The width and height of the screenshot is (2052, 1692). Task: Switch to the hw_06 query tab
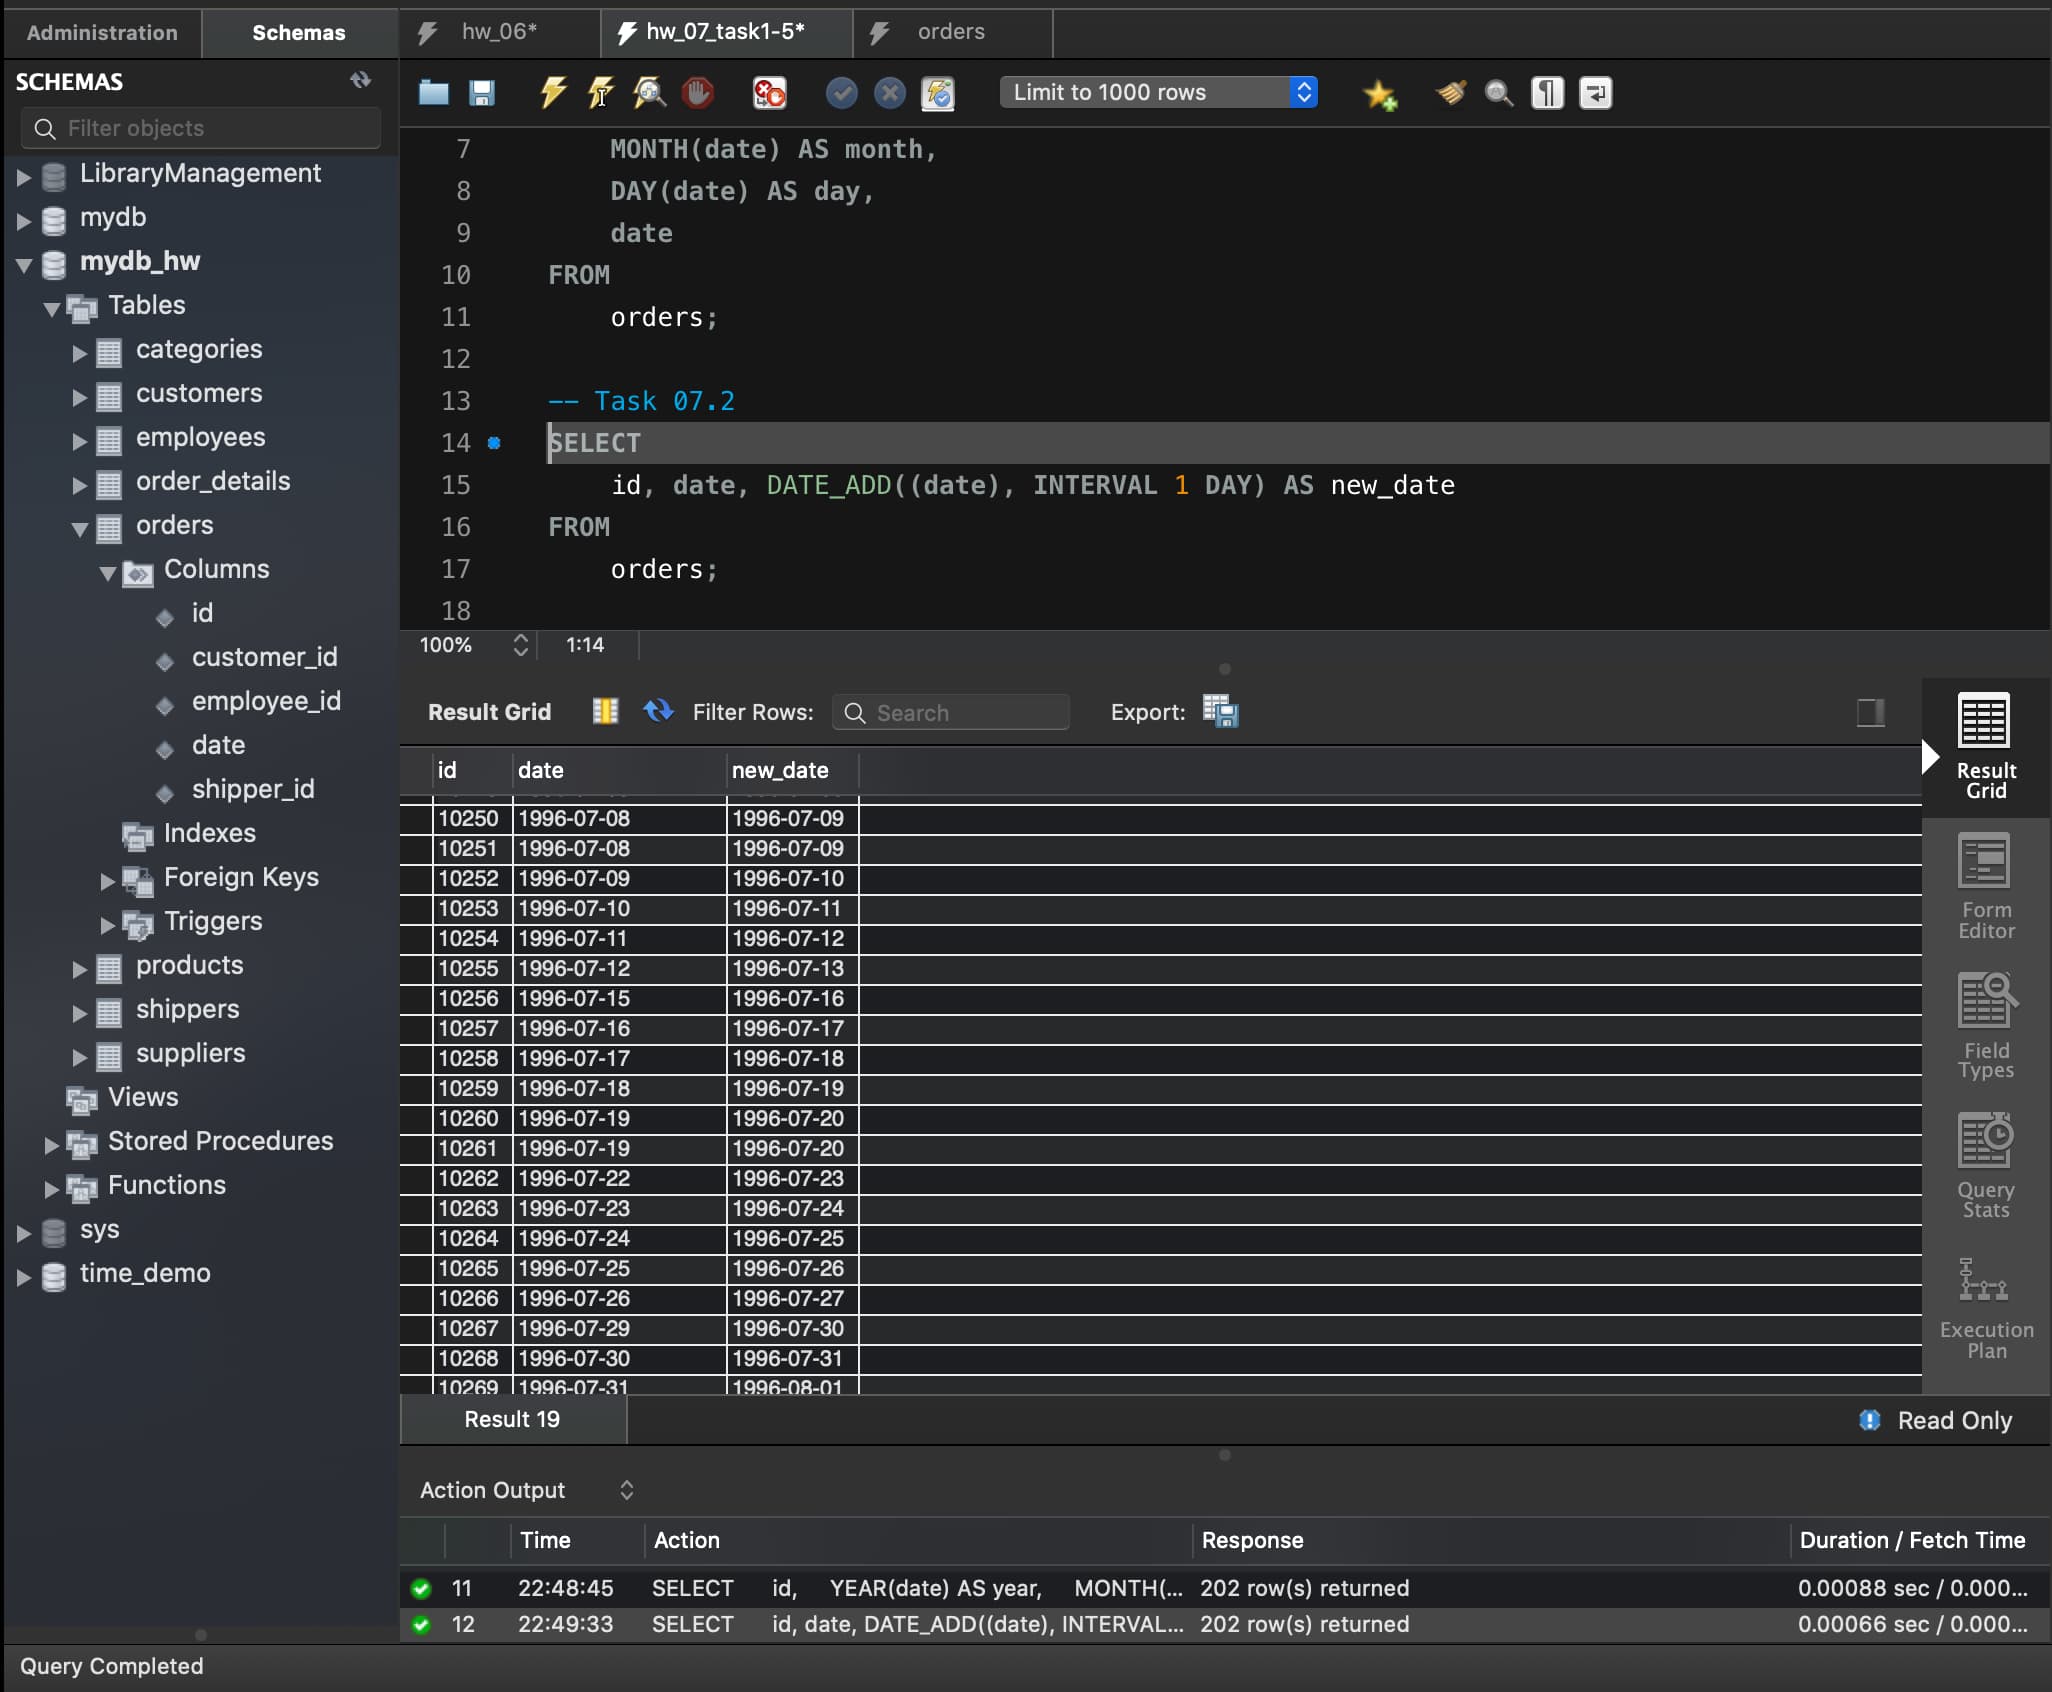tap(499, 32)
